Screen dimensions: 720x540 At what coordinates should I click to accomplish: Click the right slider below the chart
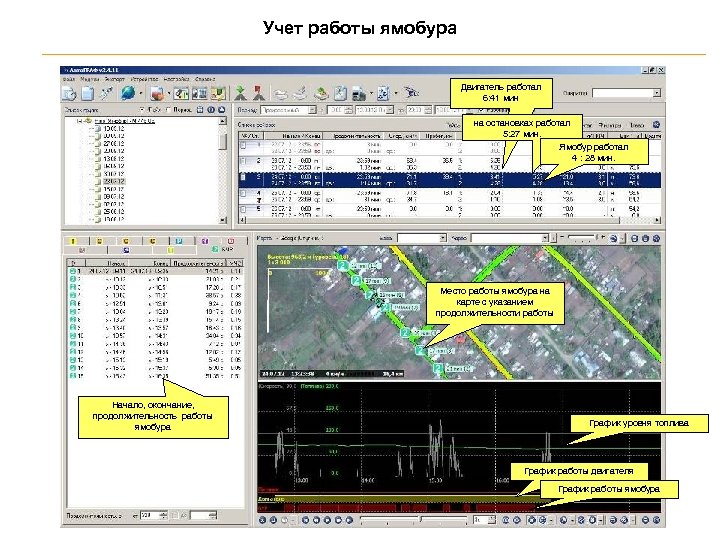444,520
